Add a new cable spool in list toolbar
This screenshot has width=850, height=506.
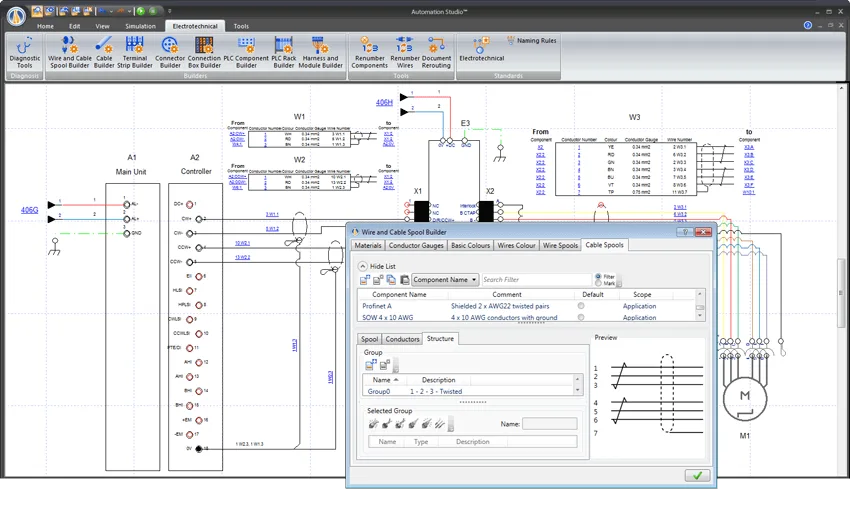(x=365, y=280)
